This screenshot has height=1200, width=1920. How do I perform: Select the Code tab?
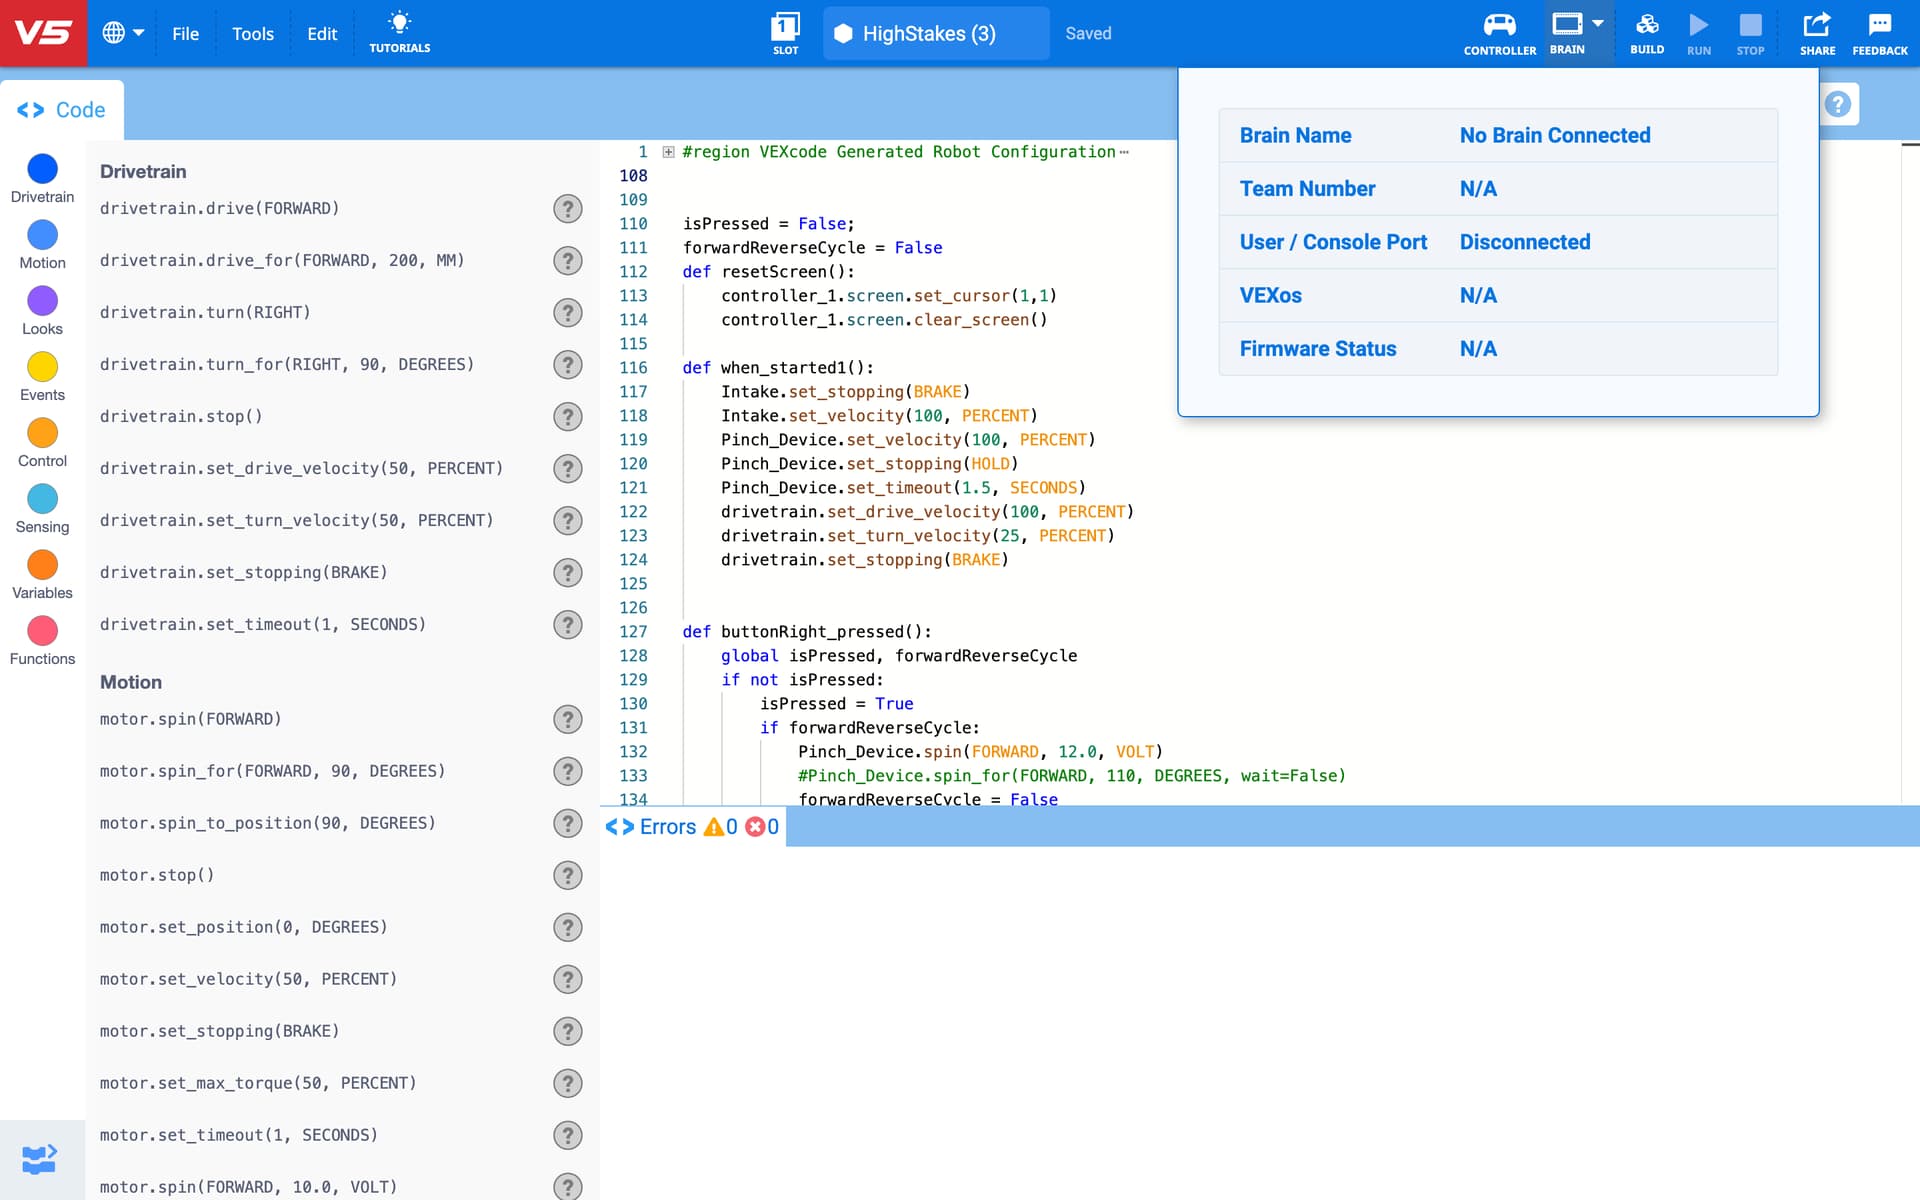pyautogui.click(x=61, y=110)
